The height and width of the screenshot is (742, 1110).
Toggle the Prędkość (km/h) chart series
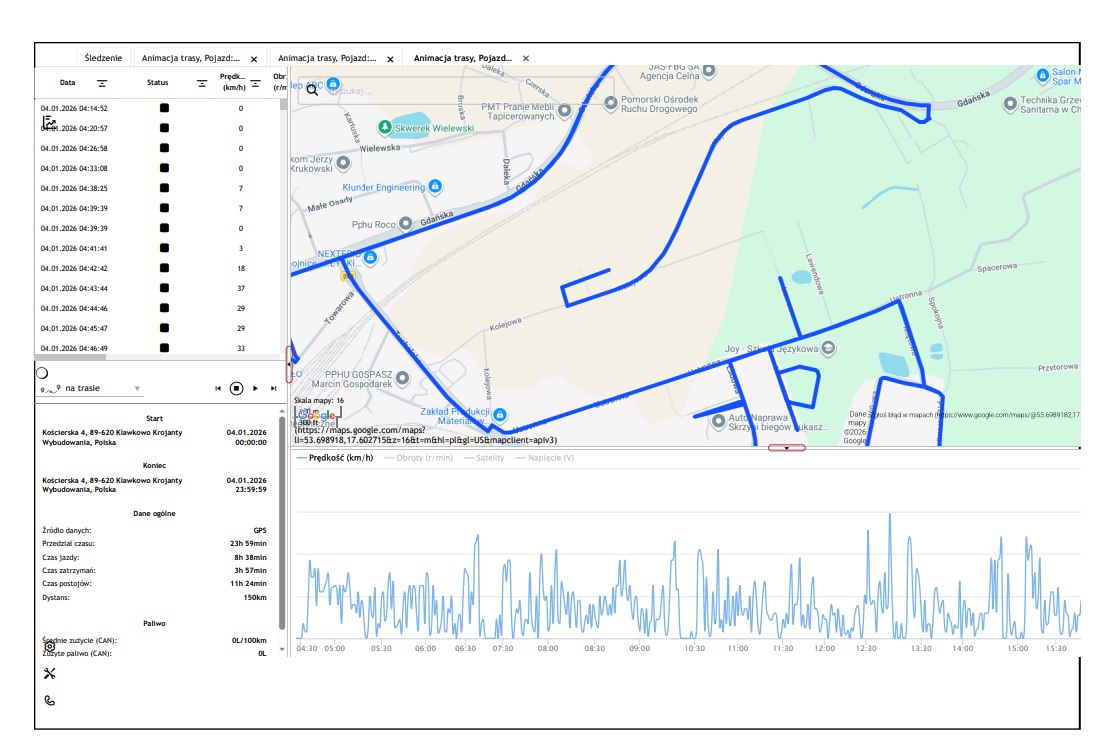tap(335, 458)
